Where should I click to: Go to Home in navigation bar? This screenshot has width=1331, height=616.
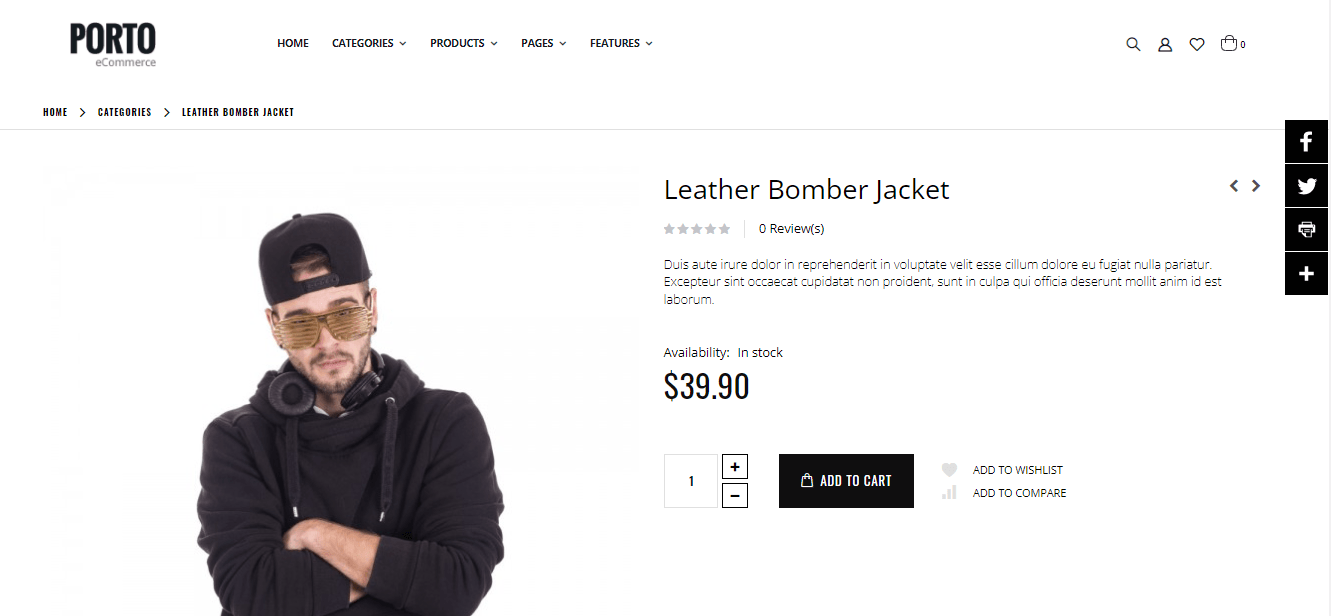pos(293,43)
